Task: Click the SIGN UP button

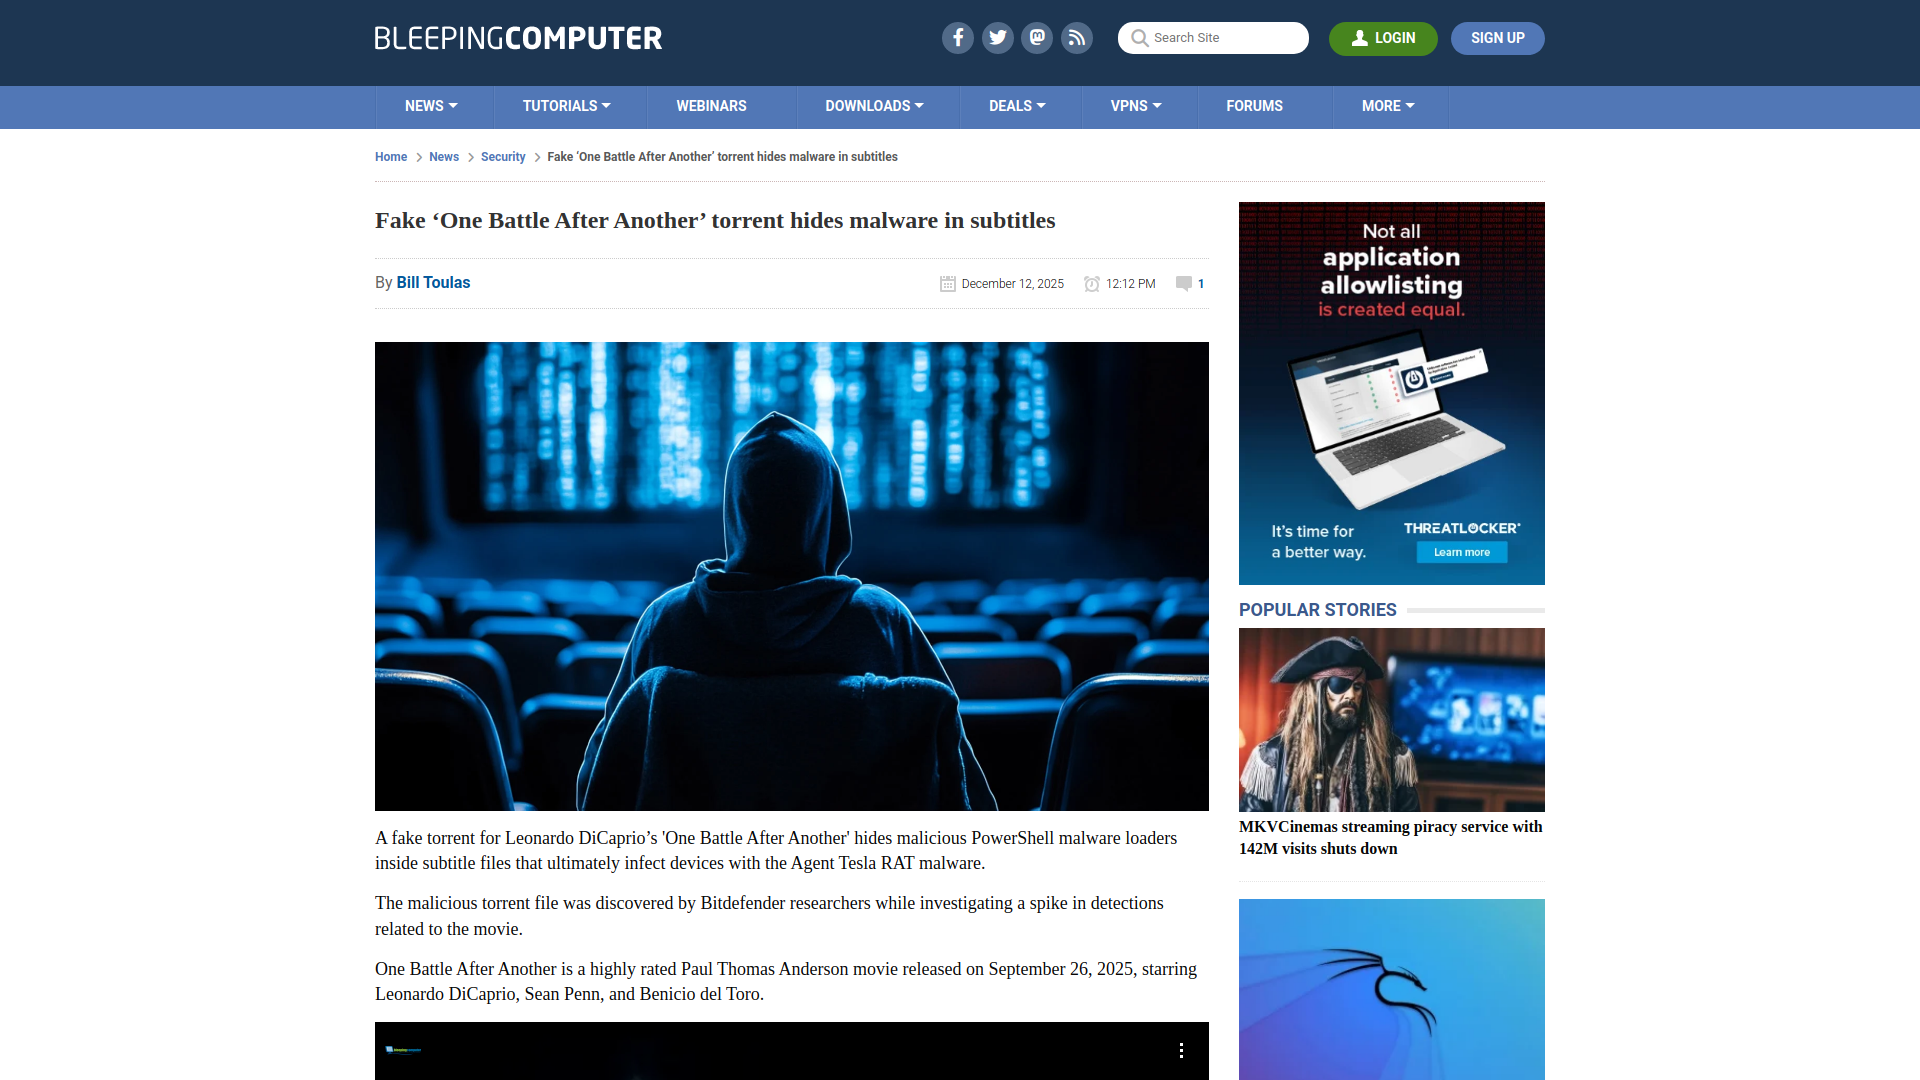Action: coord(1497,38)
